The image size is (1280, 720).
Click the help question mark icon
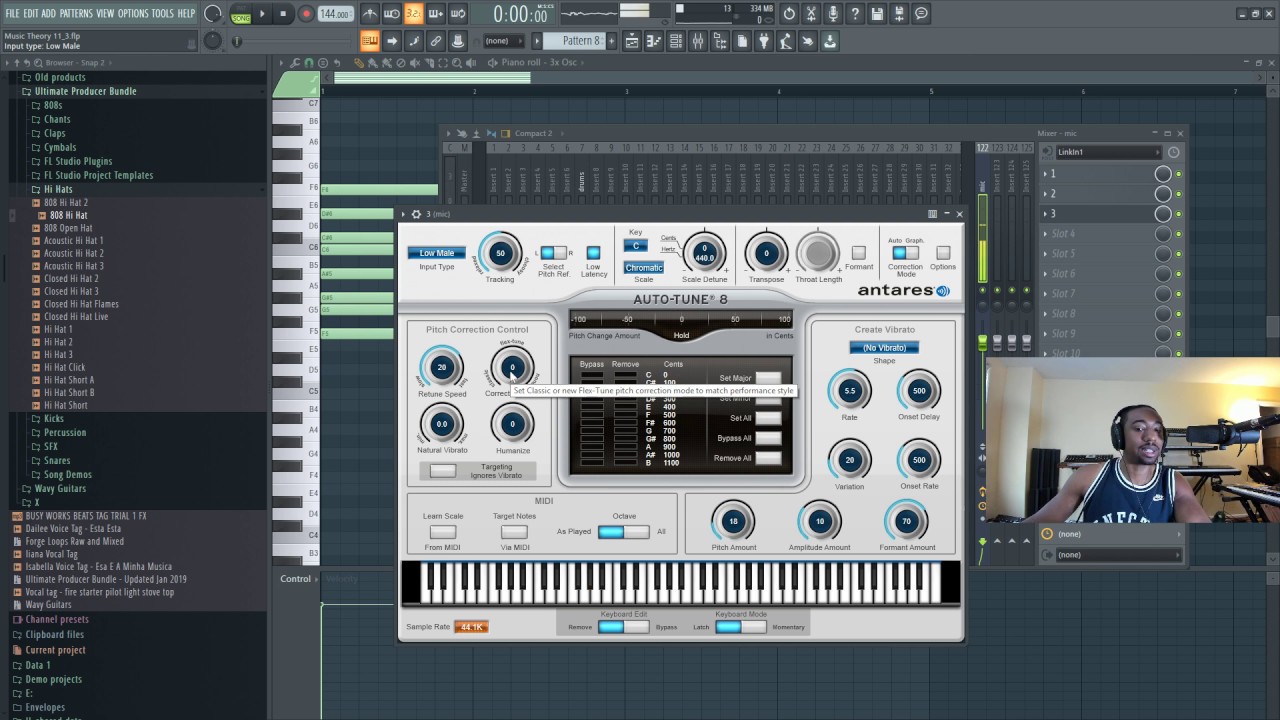coord(855,14)
